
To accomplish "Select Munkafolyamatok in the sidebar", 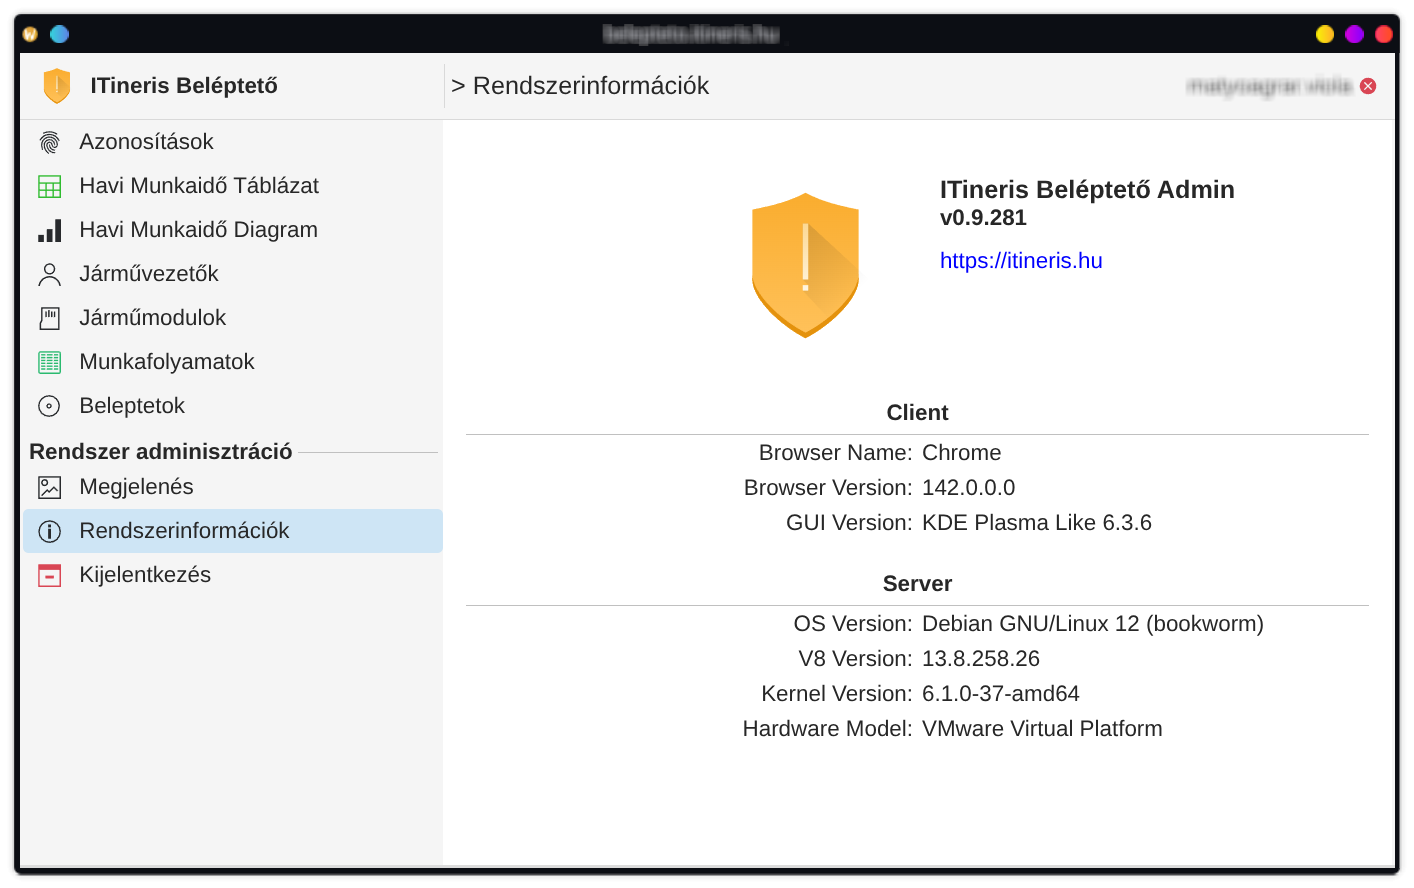I will [x=166, y=362].
